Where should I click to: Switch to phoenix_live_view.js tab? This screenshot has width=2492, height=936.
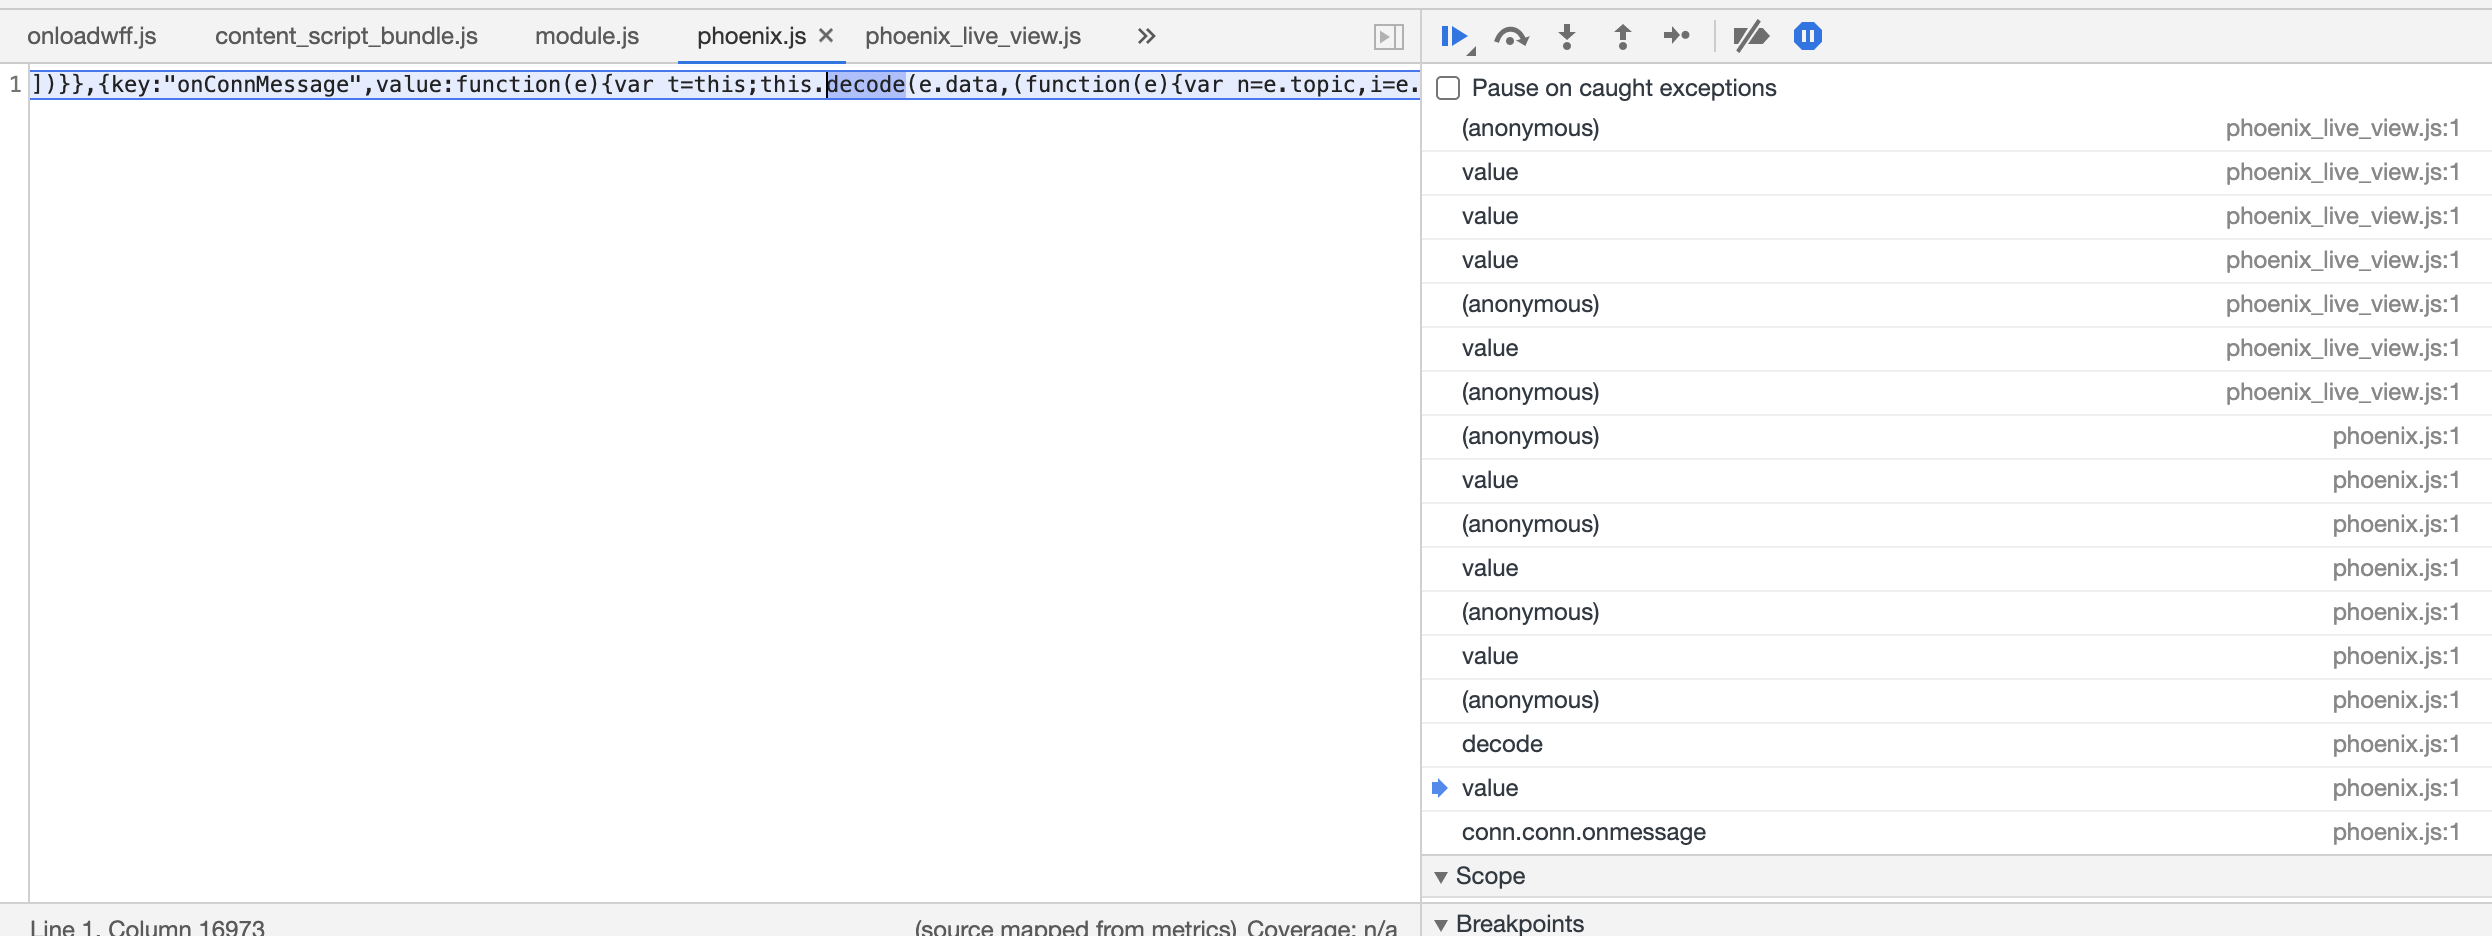(973, 36)
